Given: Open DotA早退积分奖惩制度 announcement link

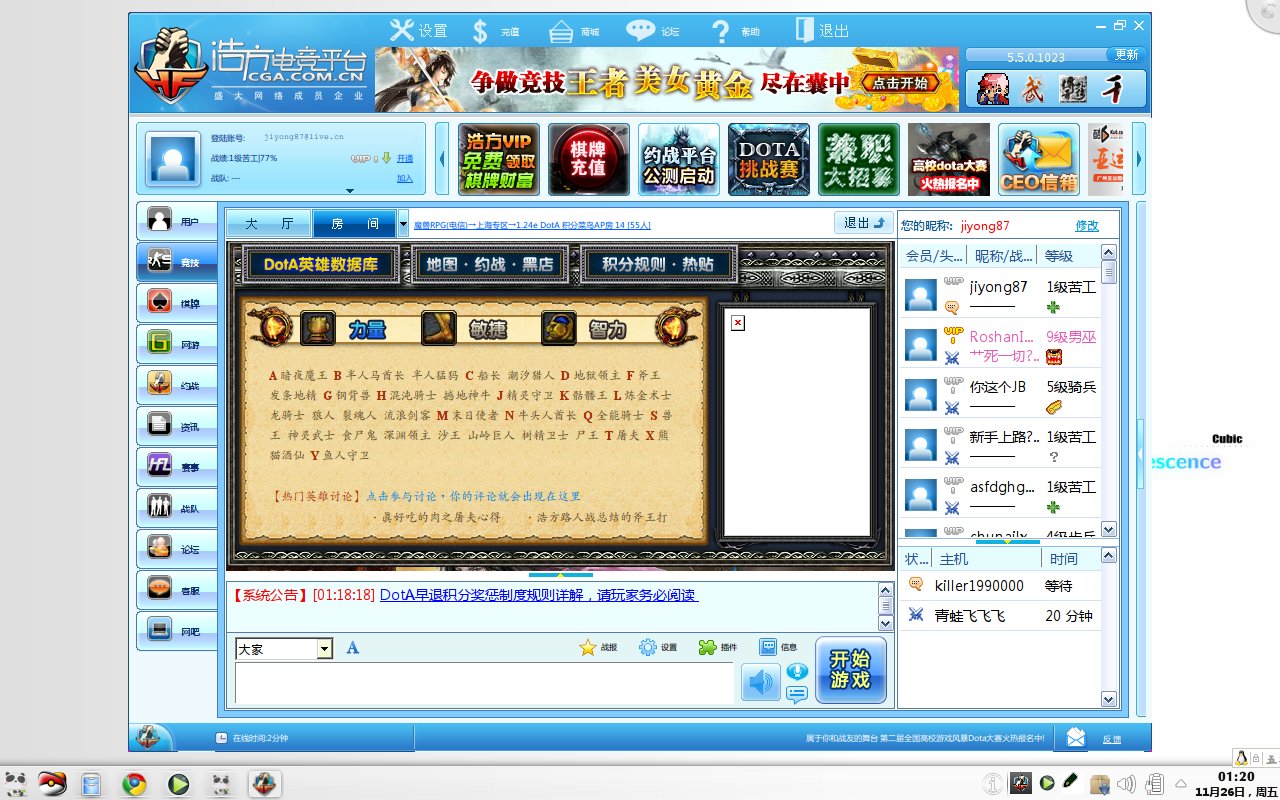Looking at the screenshot, I should coord(539,595).
